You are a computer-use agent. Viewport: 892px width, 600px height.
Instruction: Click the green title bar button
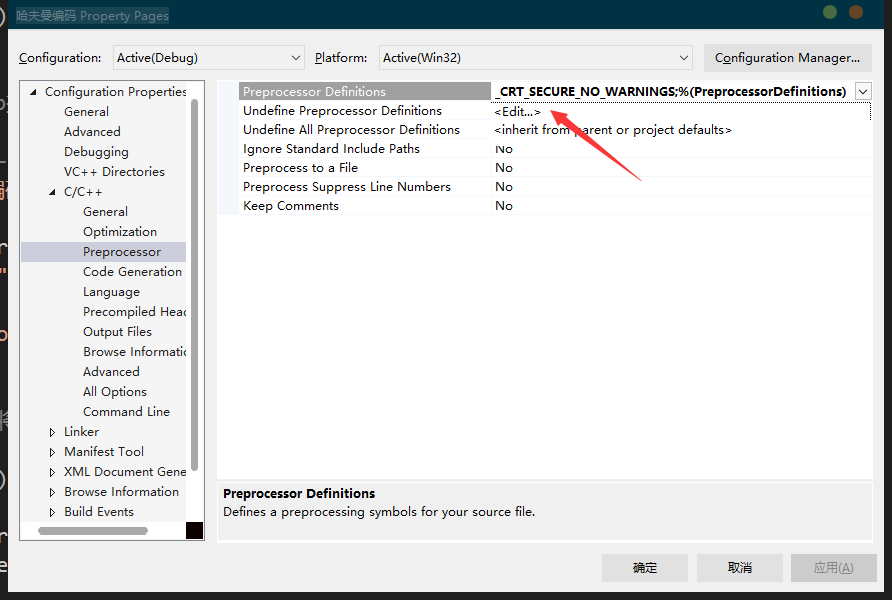point(830,12)
